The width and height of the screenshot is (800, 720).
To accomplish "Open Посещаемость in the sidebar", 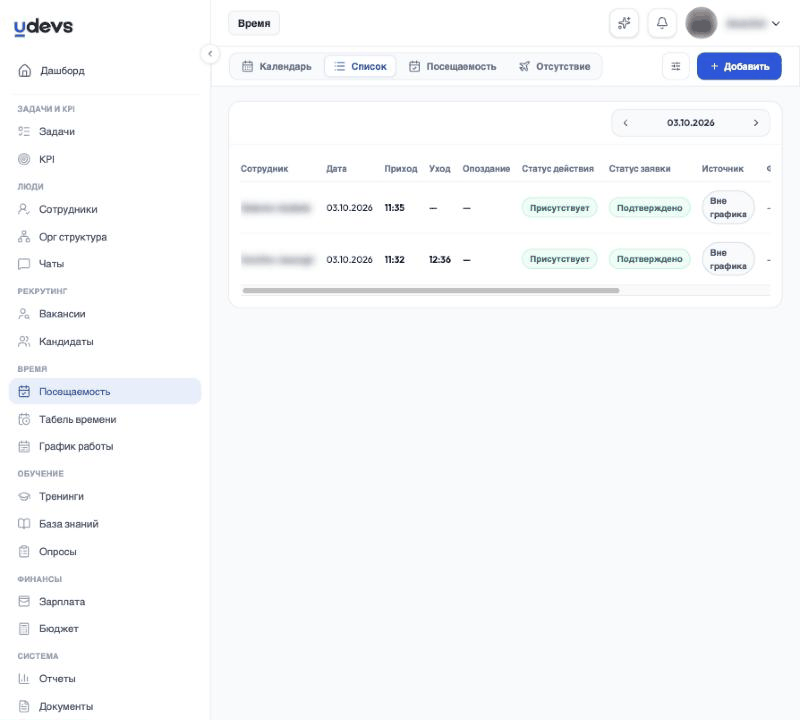I will coord(105,391).
